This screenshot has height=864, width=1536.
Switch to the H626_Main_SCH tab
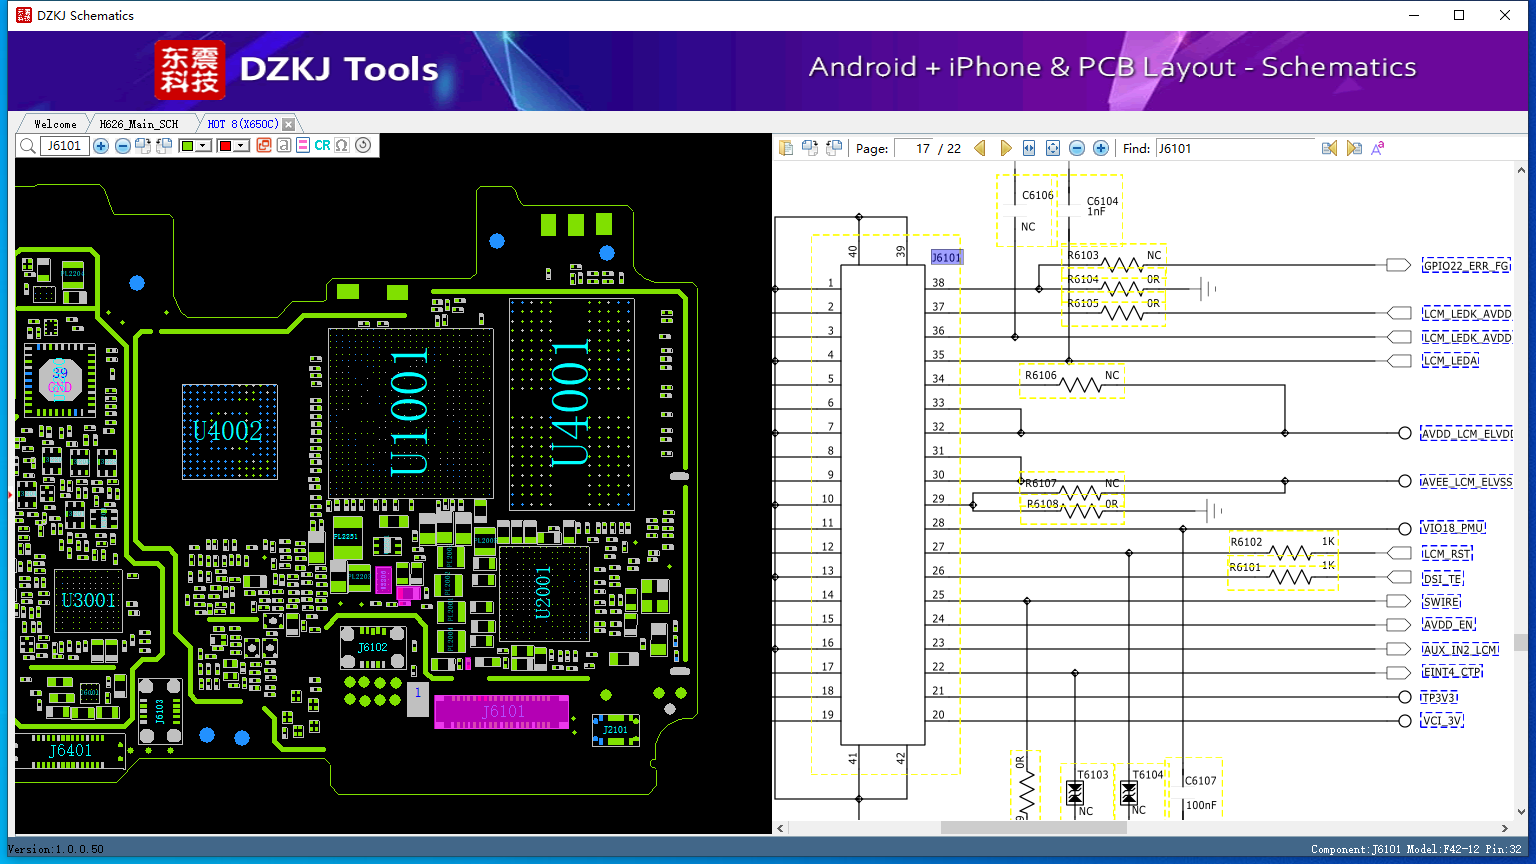coord(139,124)
